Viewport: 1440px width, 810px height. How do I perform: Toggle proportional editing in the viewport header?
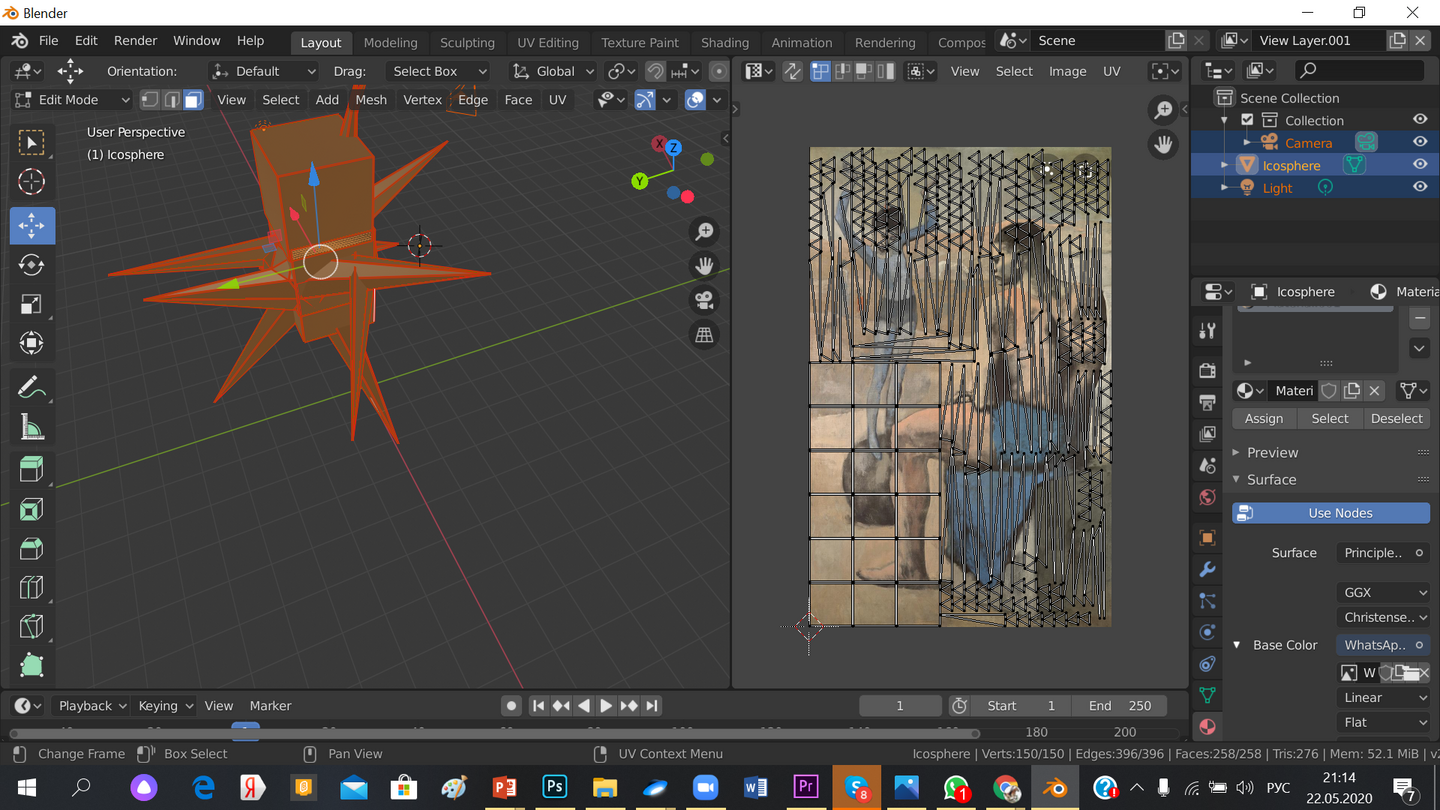pyautogui.click(x=718, y=71)
